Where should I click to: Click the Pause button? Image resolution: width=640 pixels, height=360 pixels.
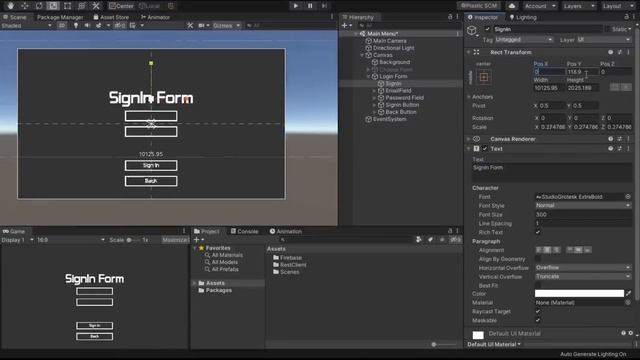point(310,6)
